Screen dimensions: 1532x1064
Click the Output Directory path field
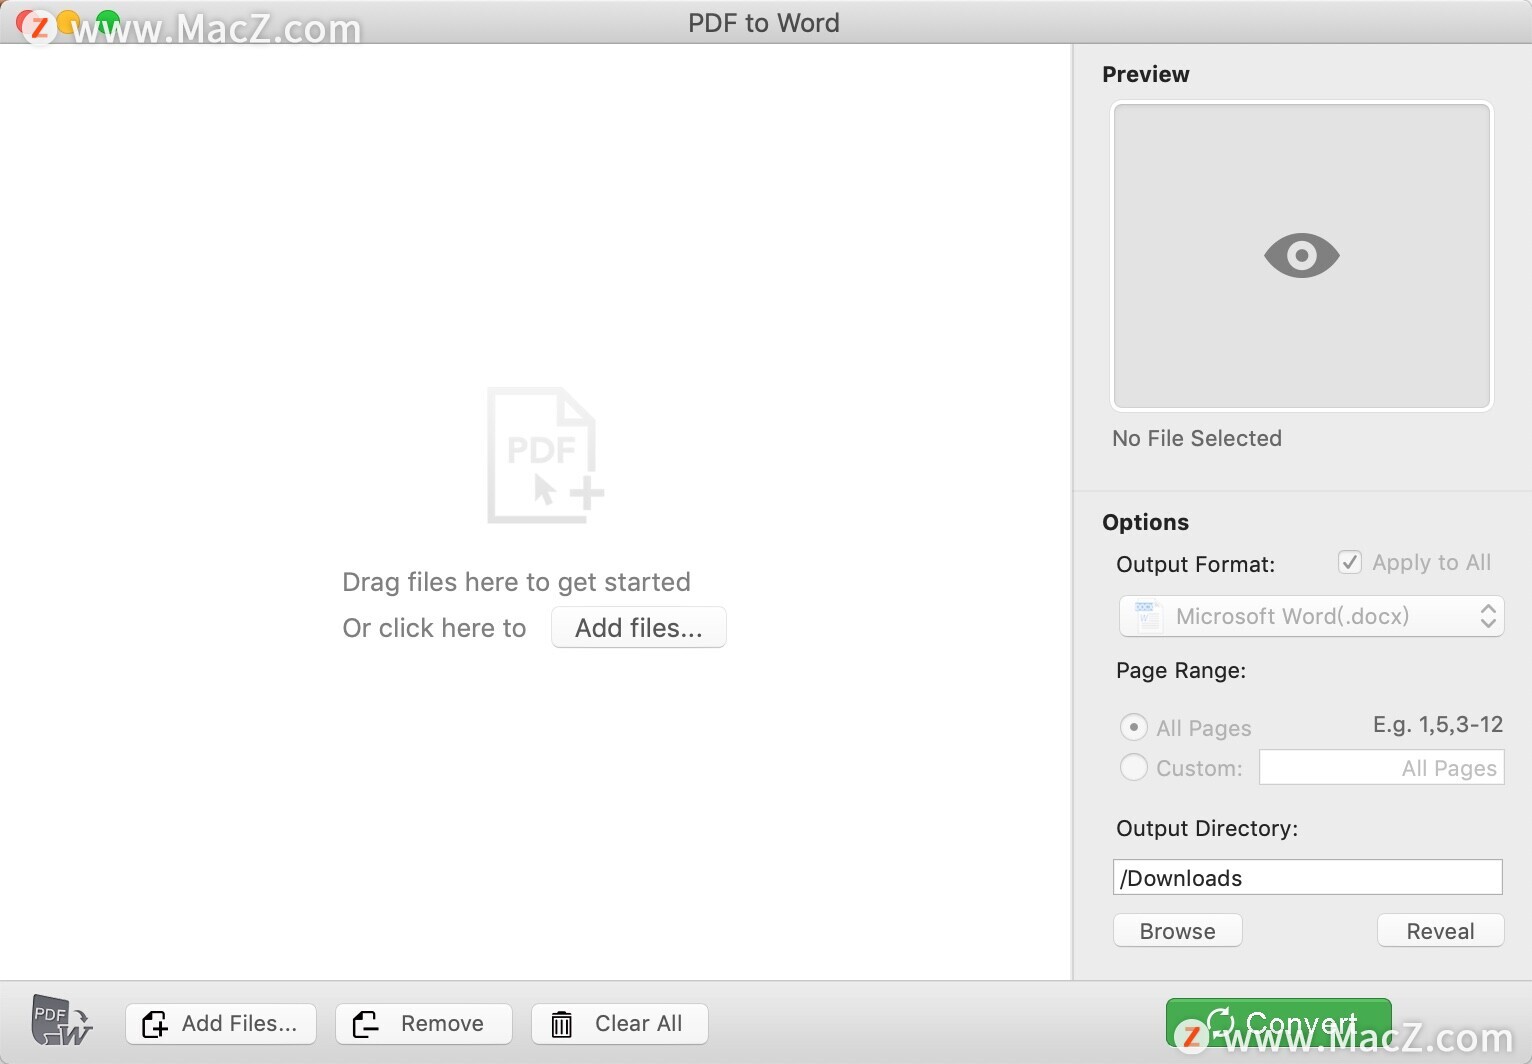pos(1307,877)
